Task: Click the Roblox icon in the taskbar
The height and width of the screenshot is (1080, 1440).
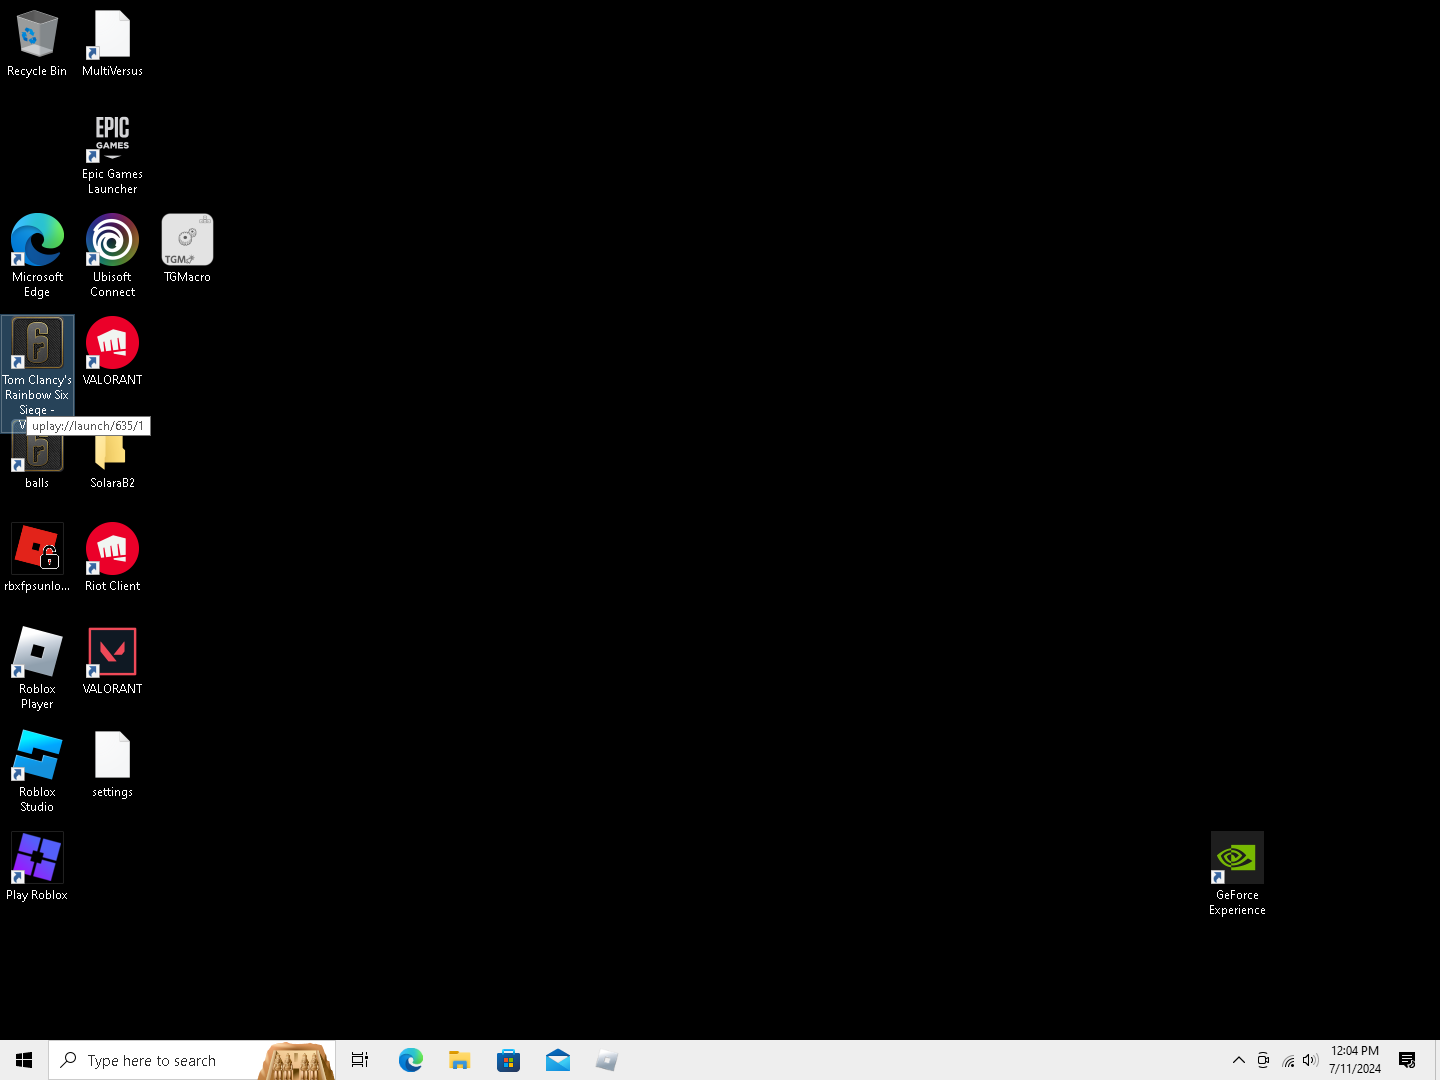Action: (x=606, y=1060)
